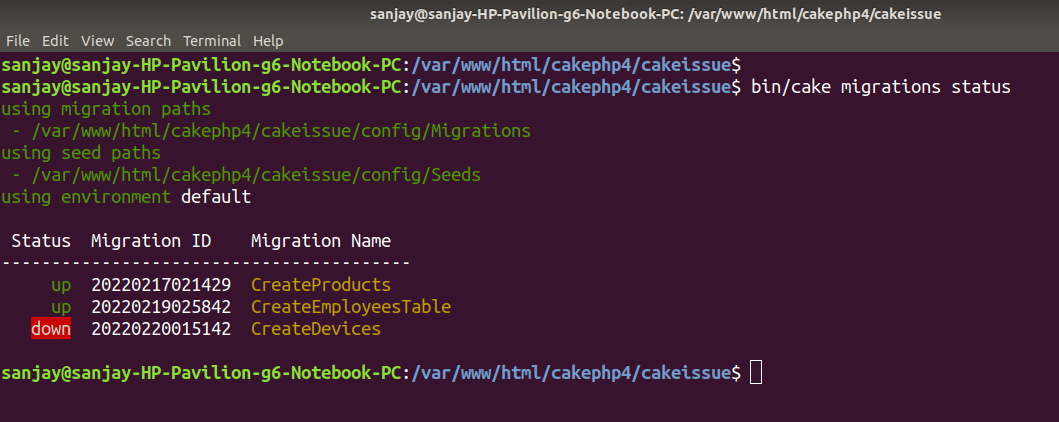Open the Help menu
Screen dimensions: 1059x422
pos(268,41)
